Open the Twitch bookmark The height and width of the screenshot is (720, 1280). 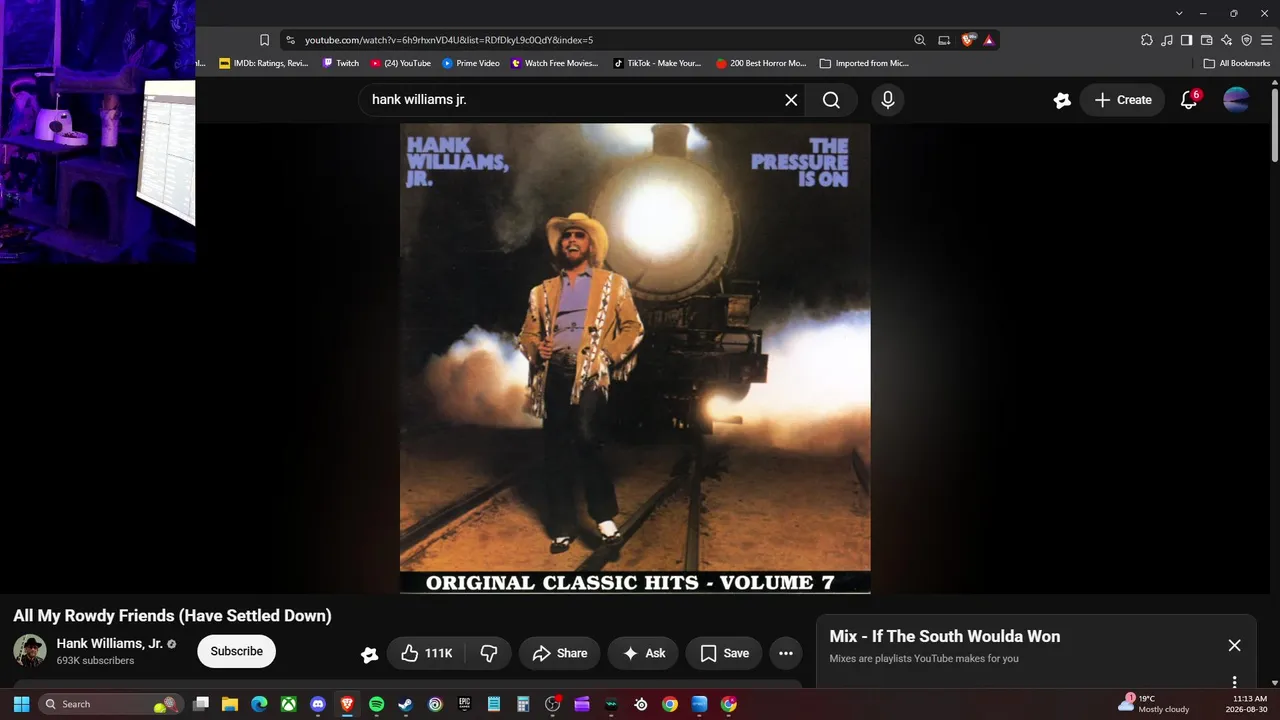coord(340,63)
